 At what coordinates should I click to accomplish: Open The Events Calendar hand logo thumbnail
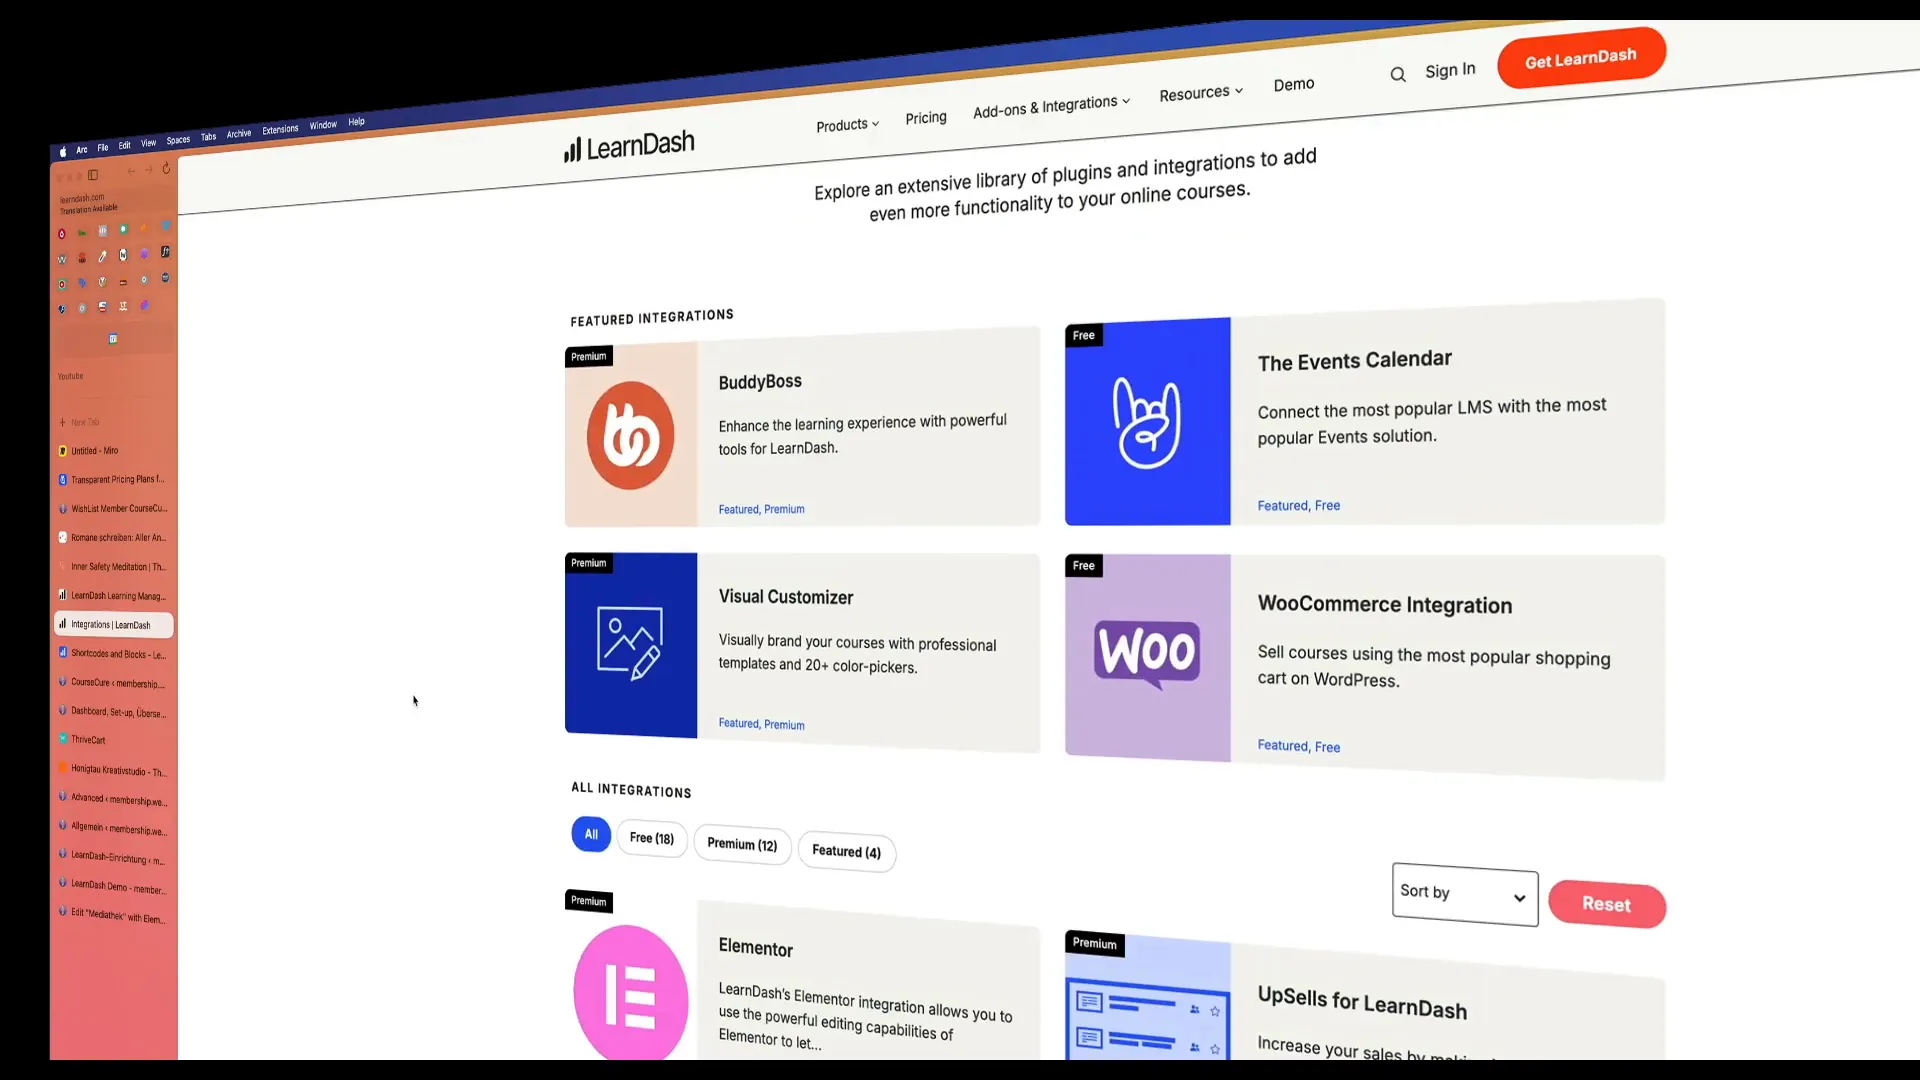pos(1148,422)
